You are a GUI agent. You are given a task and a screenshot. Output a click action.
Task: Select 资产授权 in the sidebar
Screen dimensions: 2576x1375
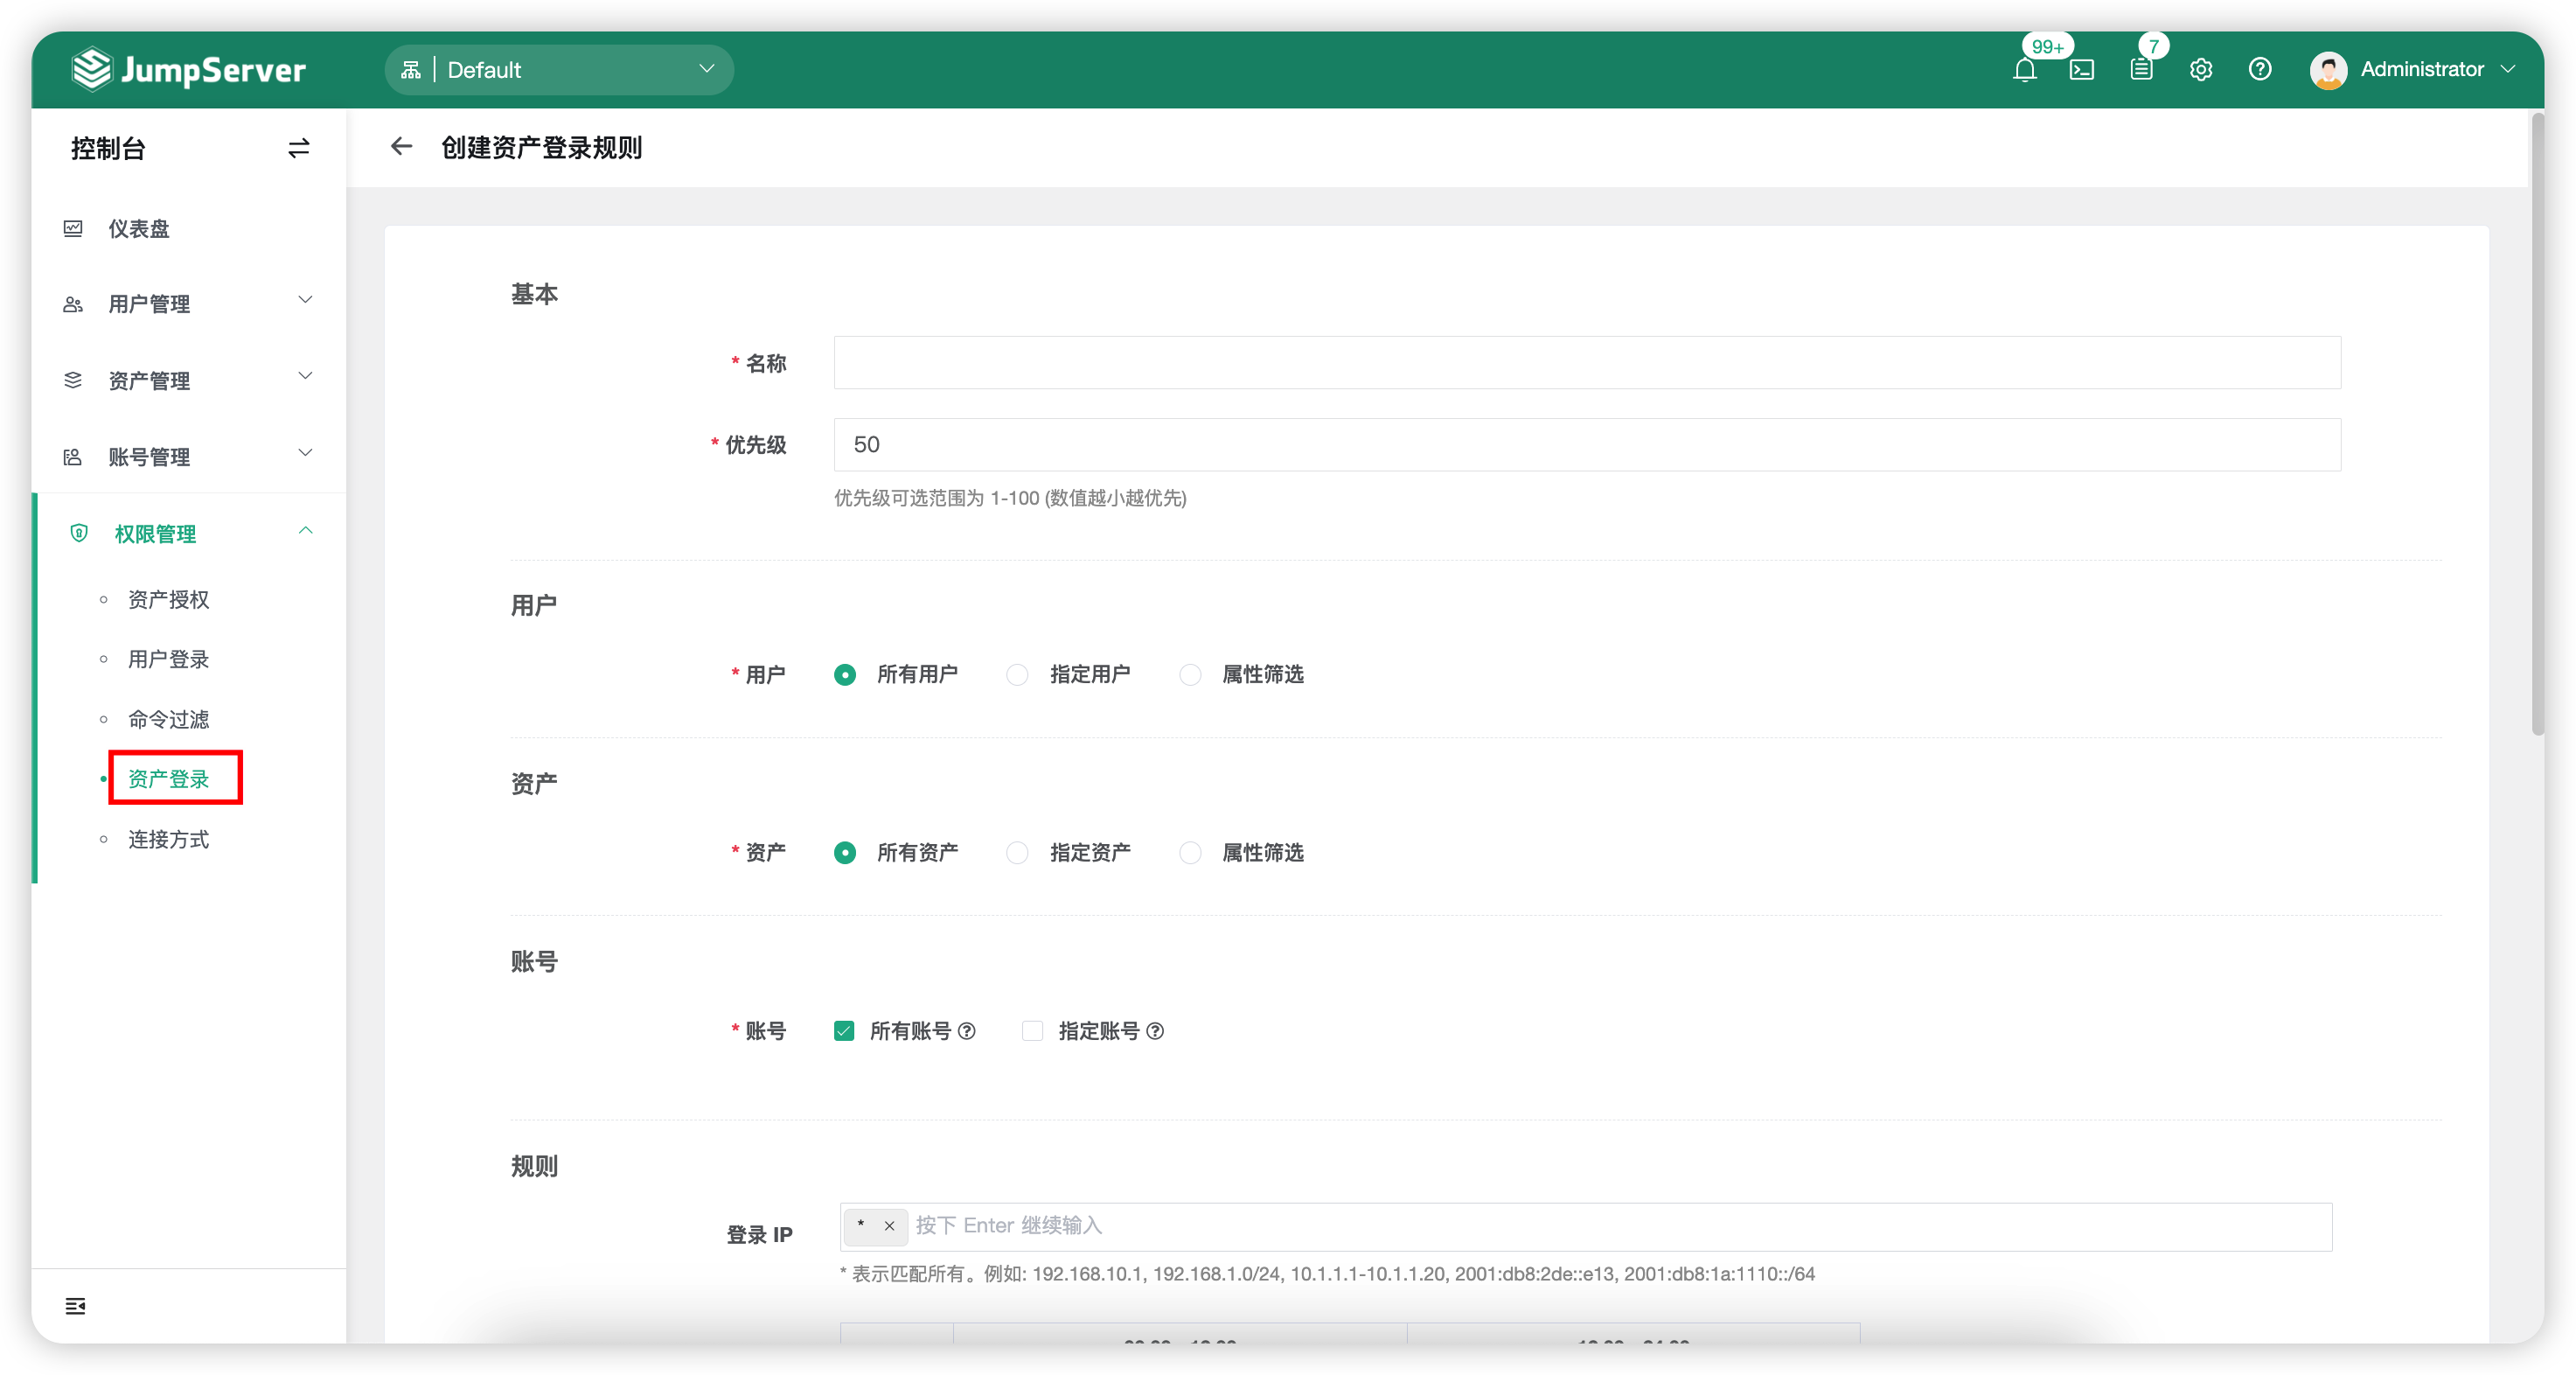click(167, 599)
